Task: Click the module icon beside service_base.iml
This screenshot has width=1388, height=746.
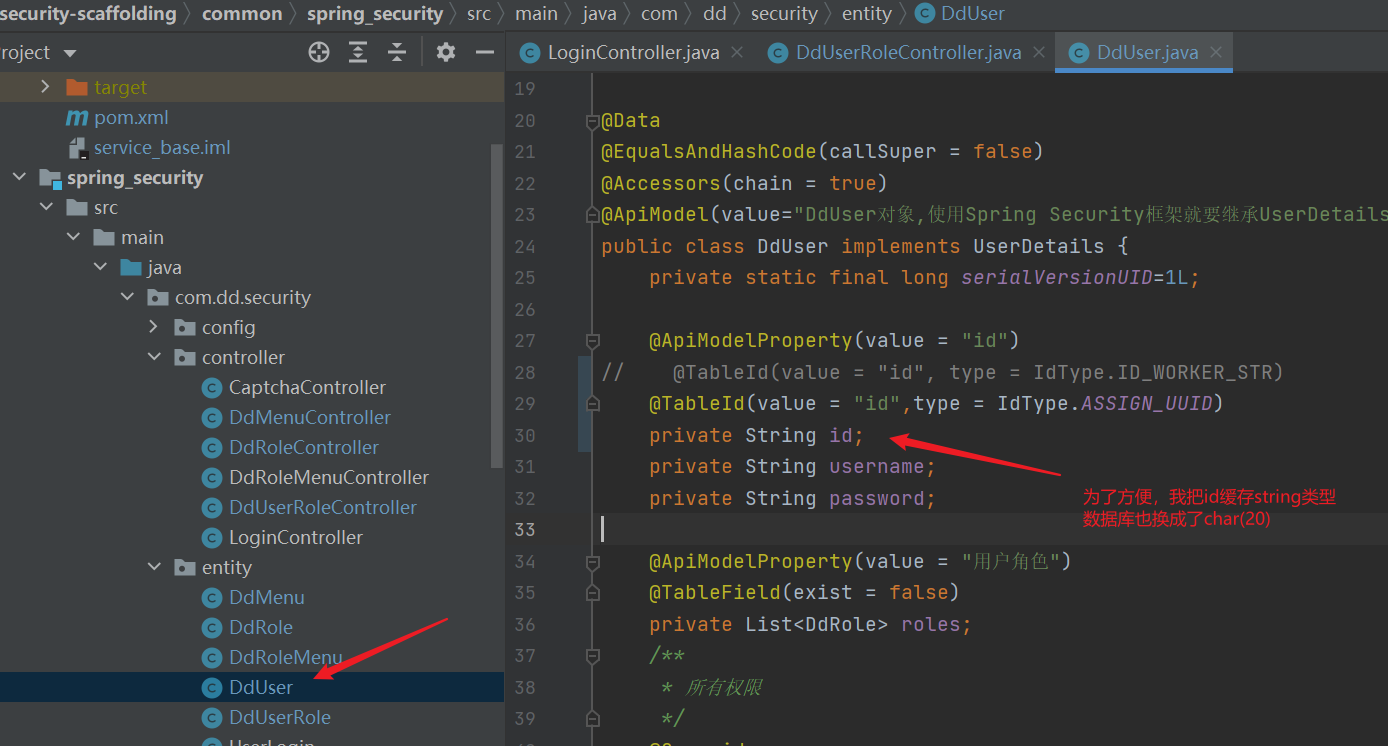Action: click(77, 147)
